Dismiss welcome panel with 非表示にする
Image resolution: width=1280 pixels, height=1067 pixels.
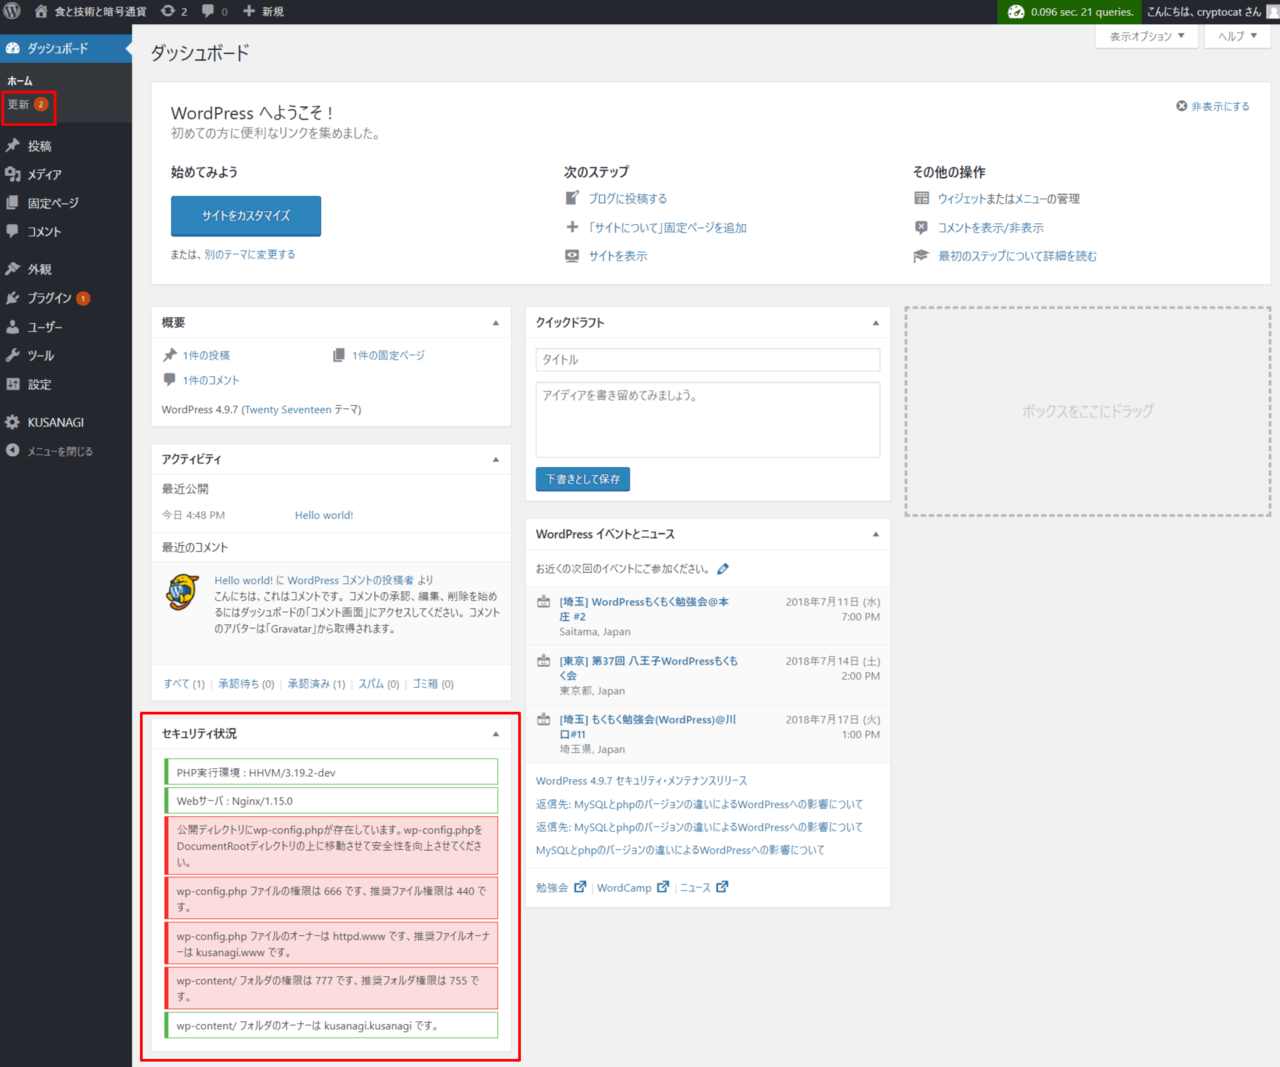(x=1213, y=106)
